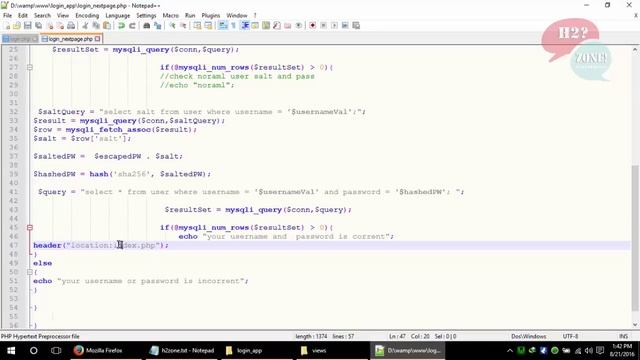Click the Close document toolbar icon
This screenshot has width=640, height=360.
[x=50, y=26]
